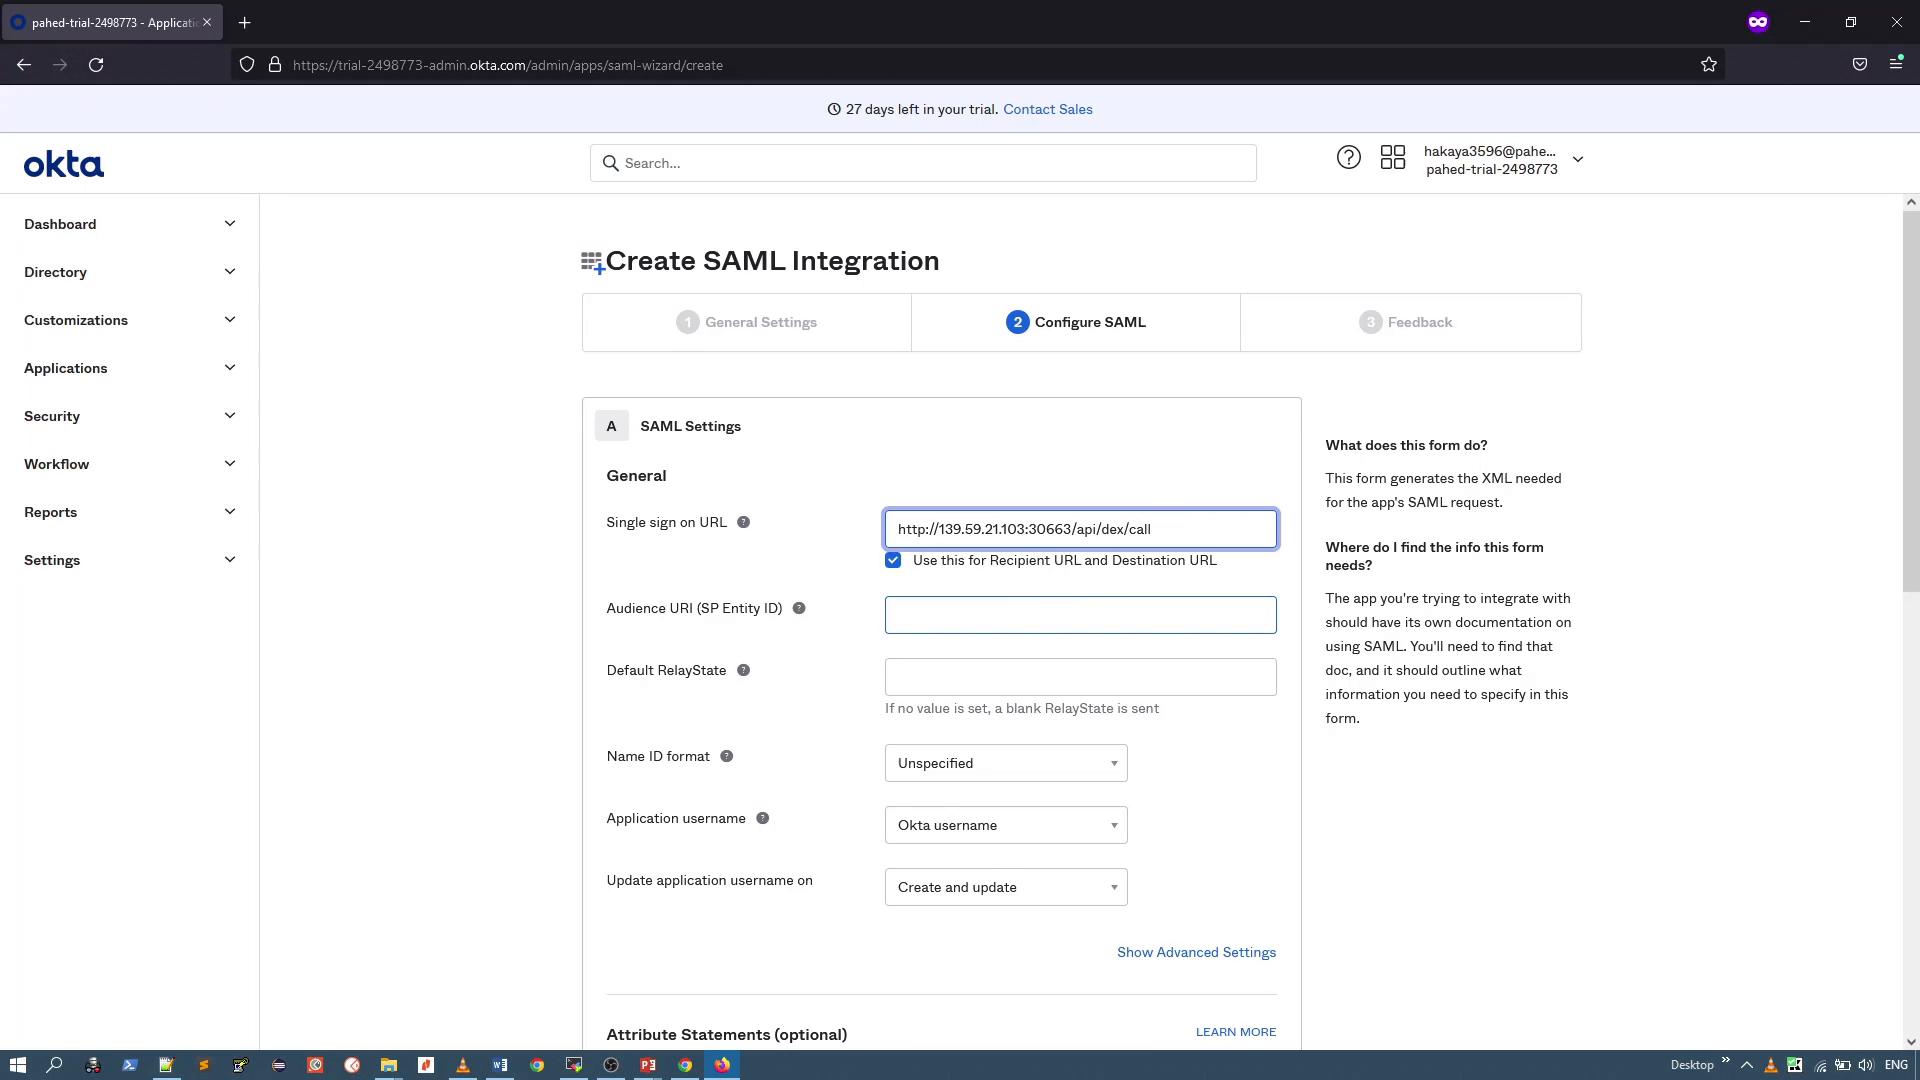Click the shield tracking protection icon
This screenshot has width=1920, height=1080.
coord(247,65)
